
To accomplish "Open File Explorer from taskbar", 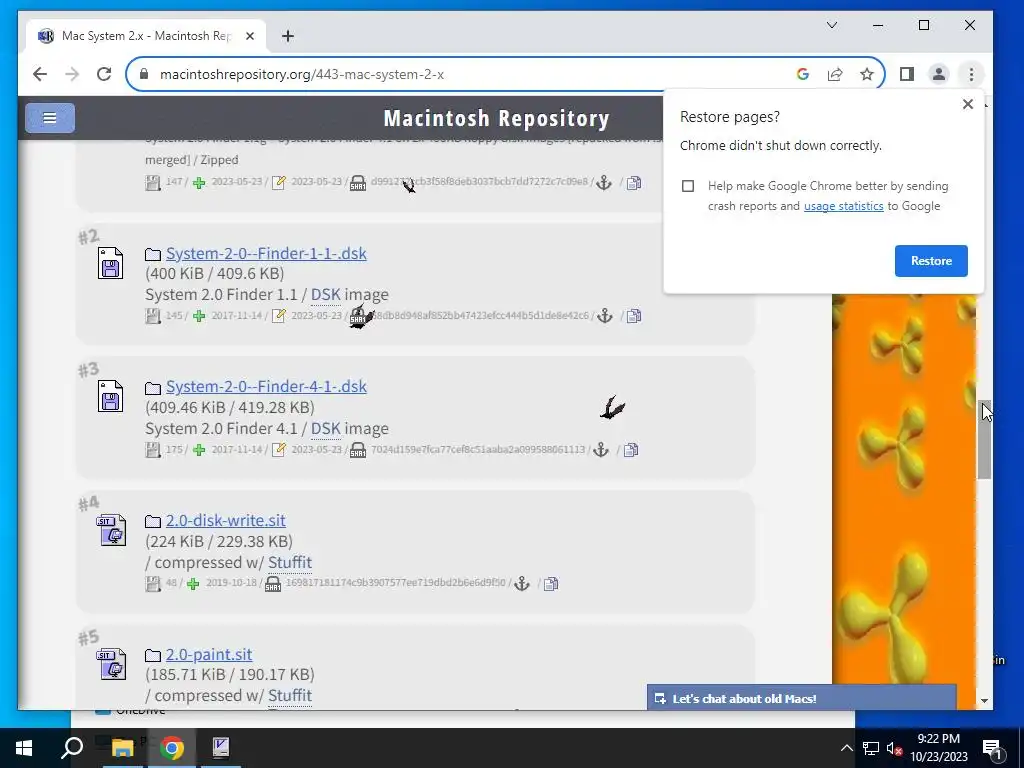I will tap(122, 748).
